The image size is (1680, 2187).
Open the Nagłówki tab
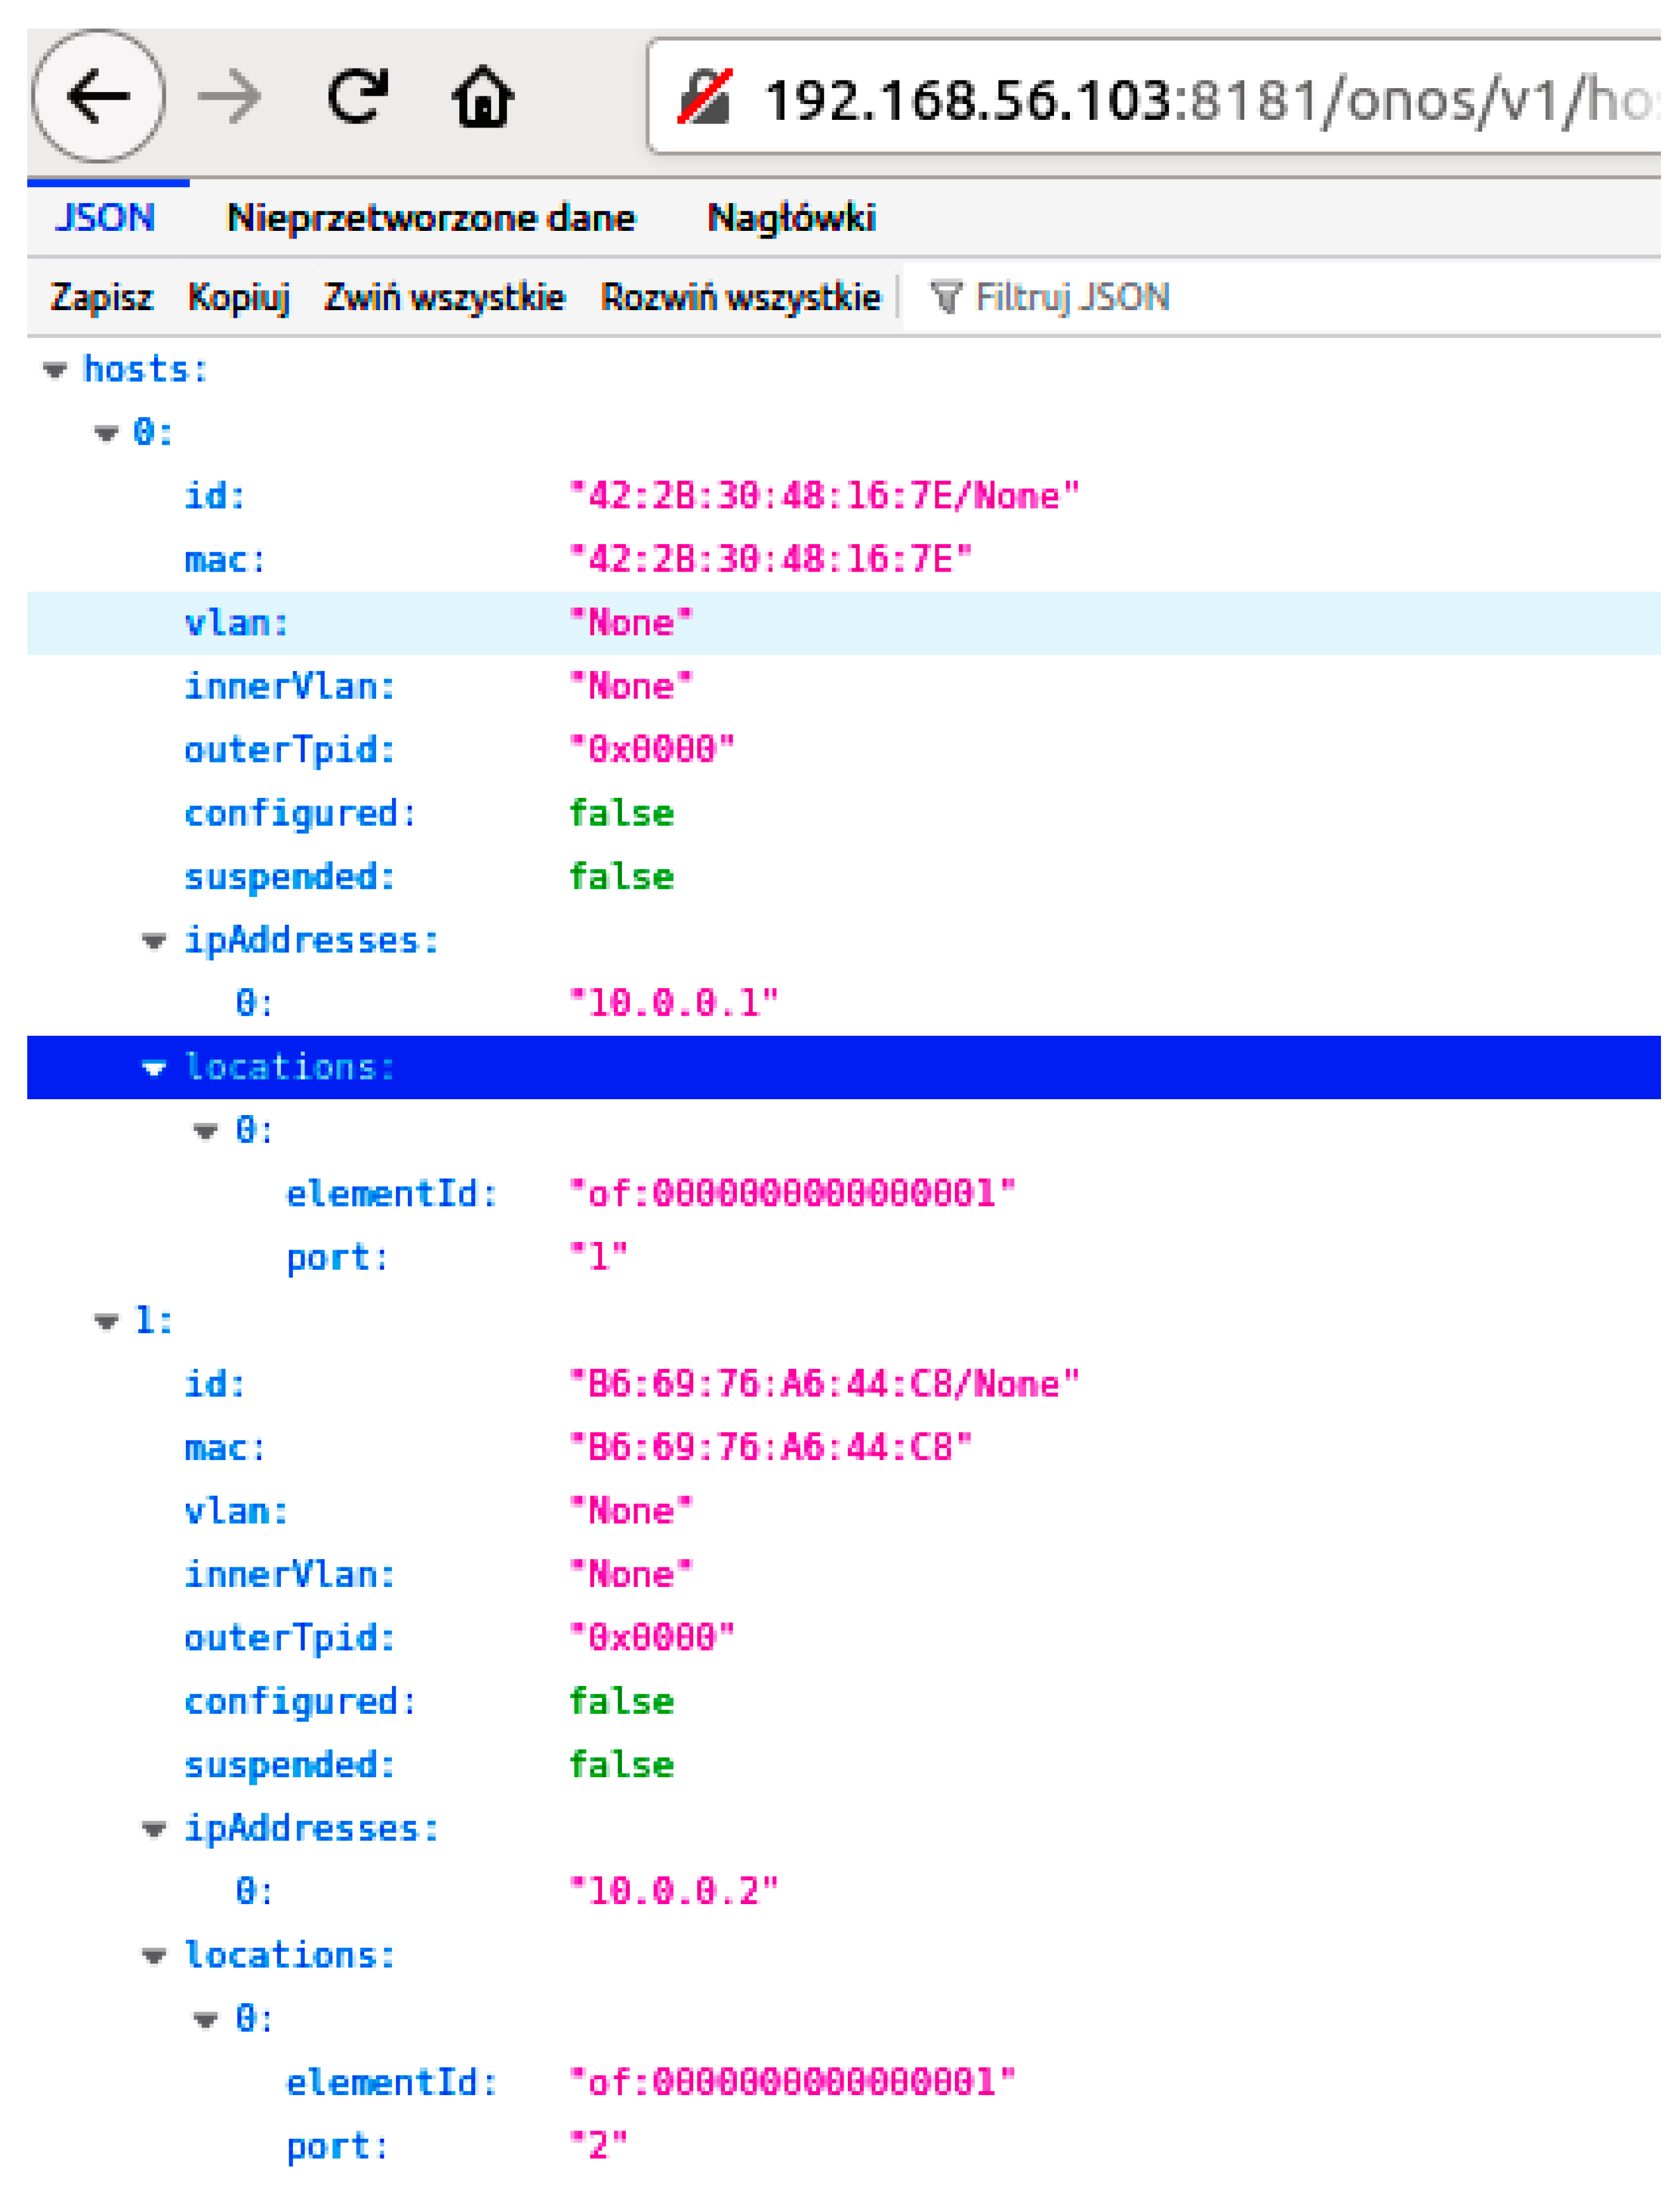click(791, 218)
